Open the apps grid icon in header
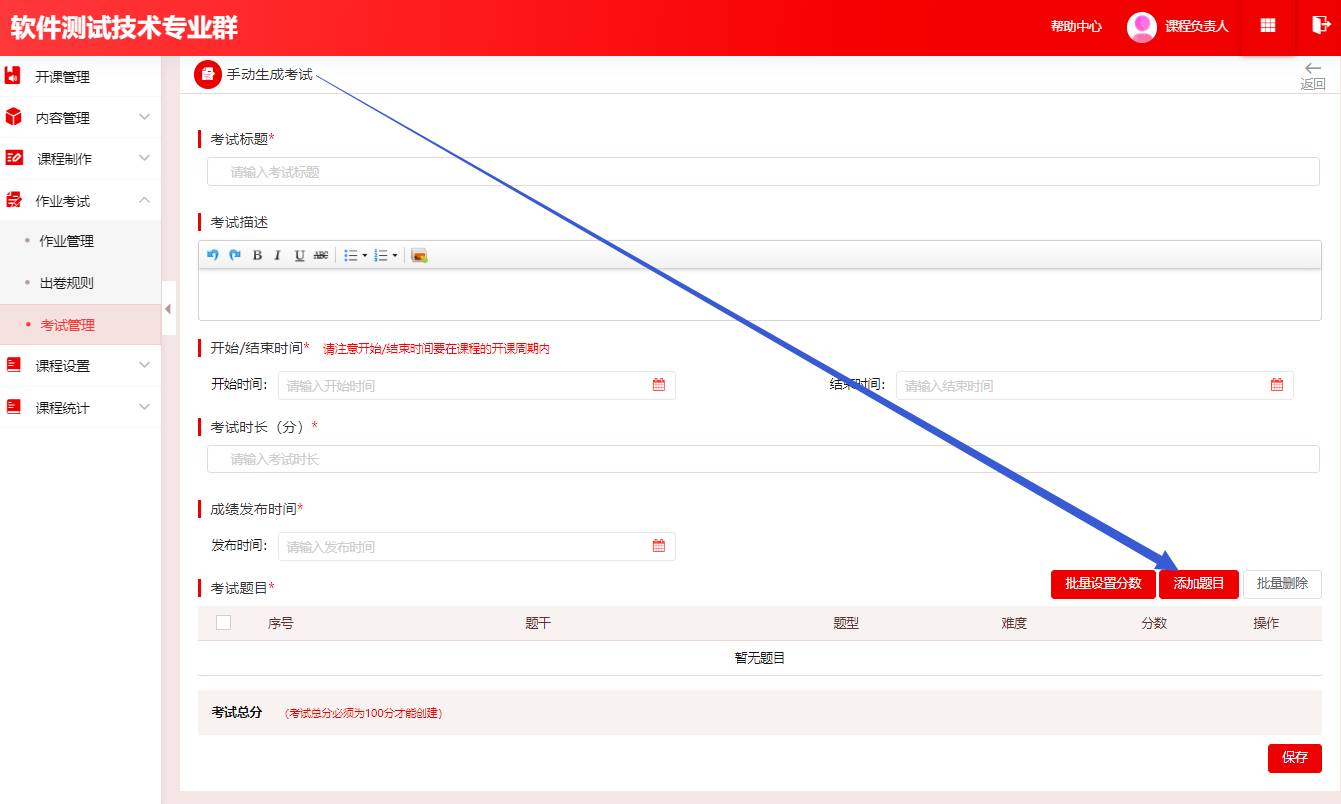Viewport: 1341px width, 804px height. point(1268,27)
